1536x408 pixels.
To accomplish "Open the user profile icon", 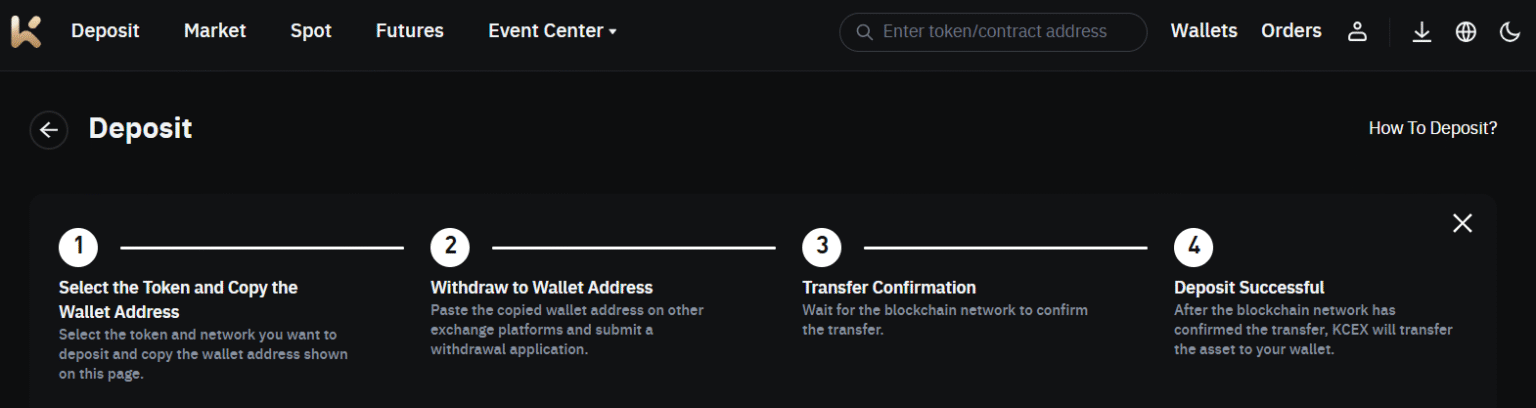I will (x=1357, y=31).
